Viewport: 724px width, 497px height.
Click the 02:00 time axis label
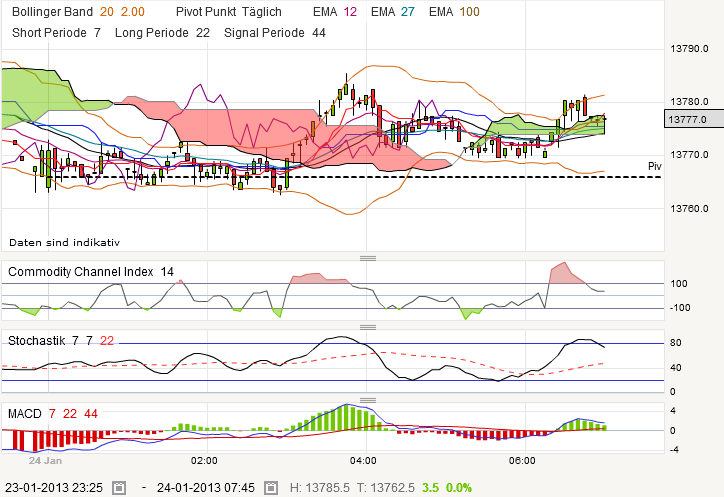[x=204, y=461]
